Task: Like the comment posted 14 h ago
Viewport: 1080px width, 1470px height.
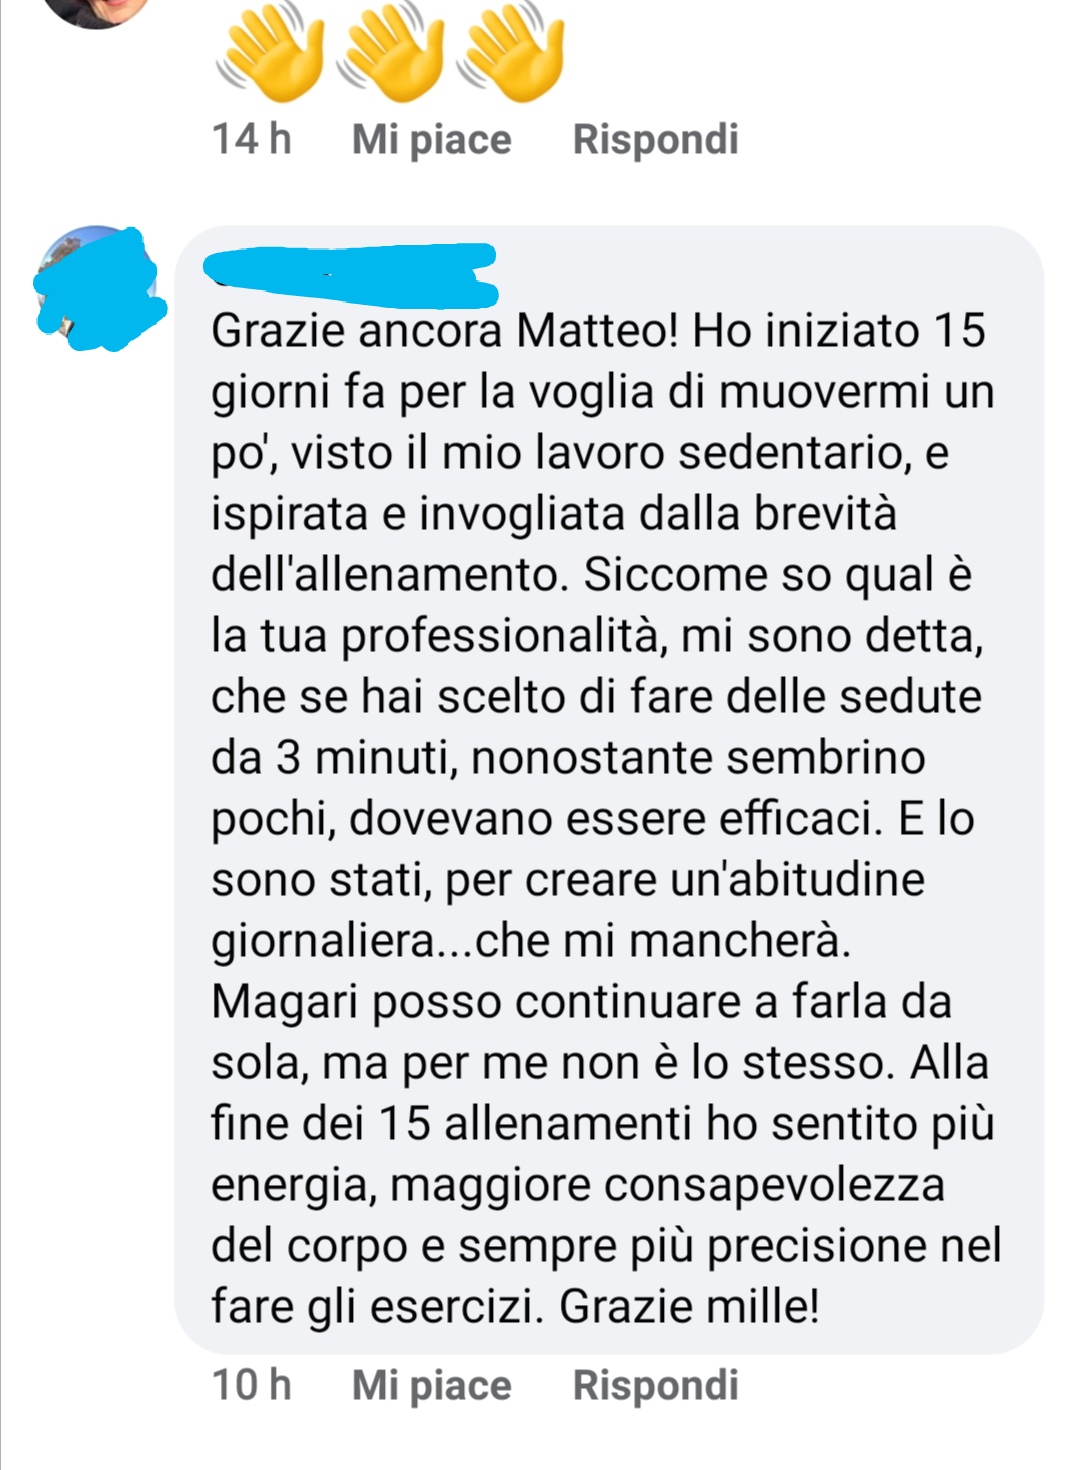Action: [431, 139]
